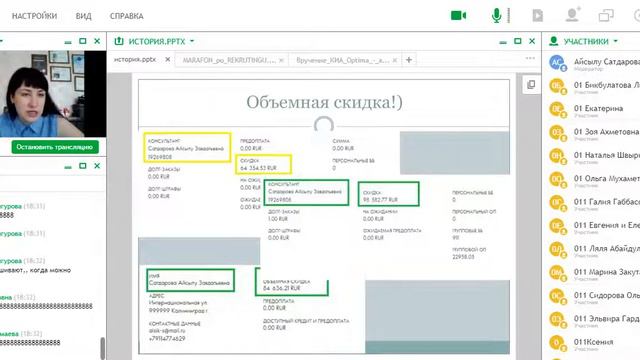The height and width of the screenshot is (360, 640).
Task: Click the copy pages icon beside the slide
Action: (531, 84)
